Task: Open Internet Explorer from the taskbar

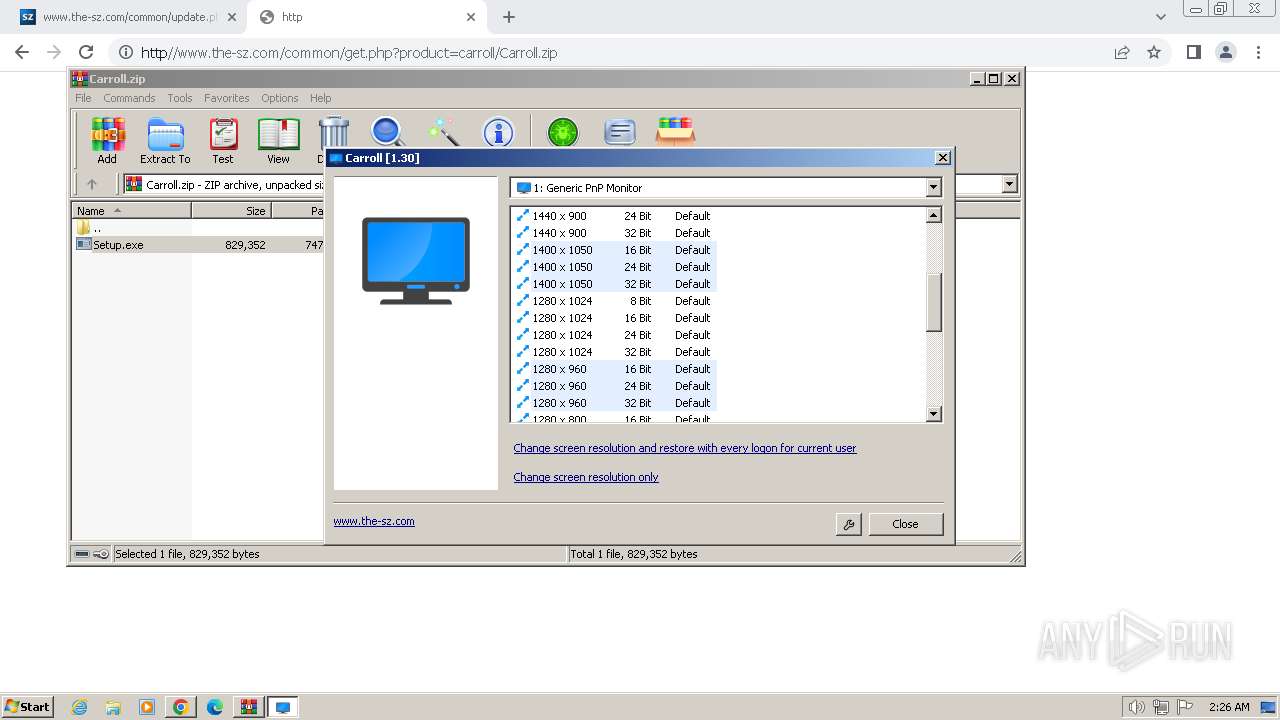Action: [79, 707]
